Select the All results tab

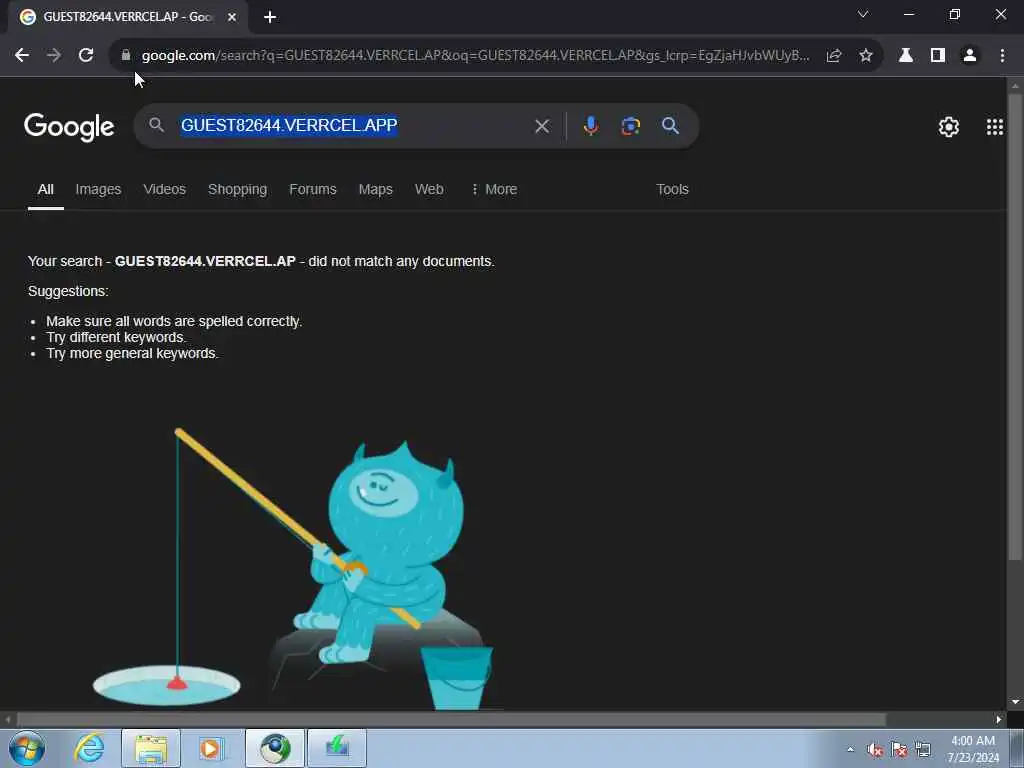(46, 189)
